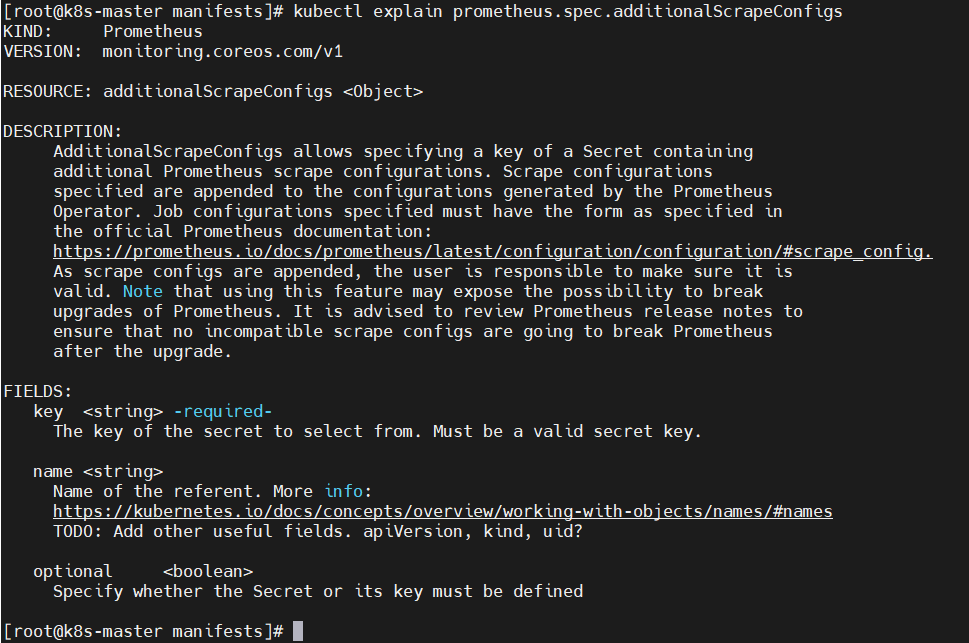
Task: Click the 'key' field name
Action: click(48, 412)
